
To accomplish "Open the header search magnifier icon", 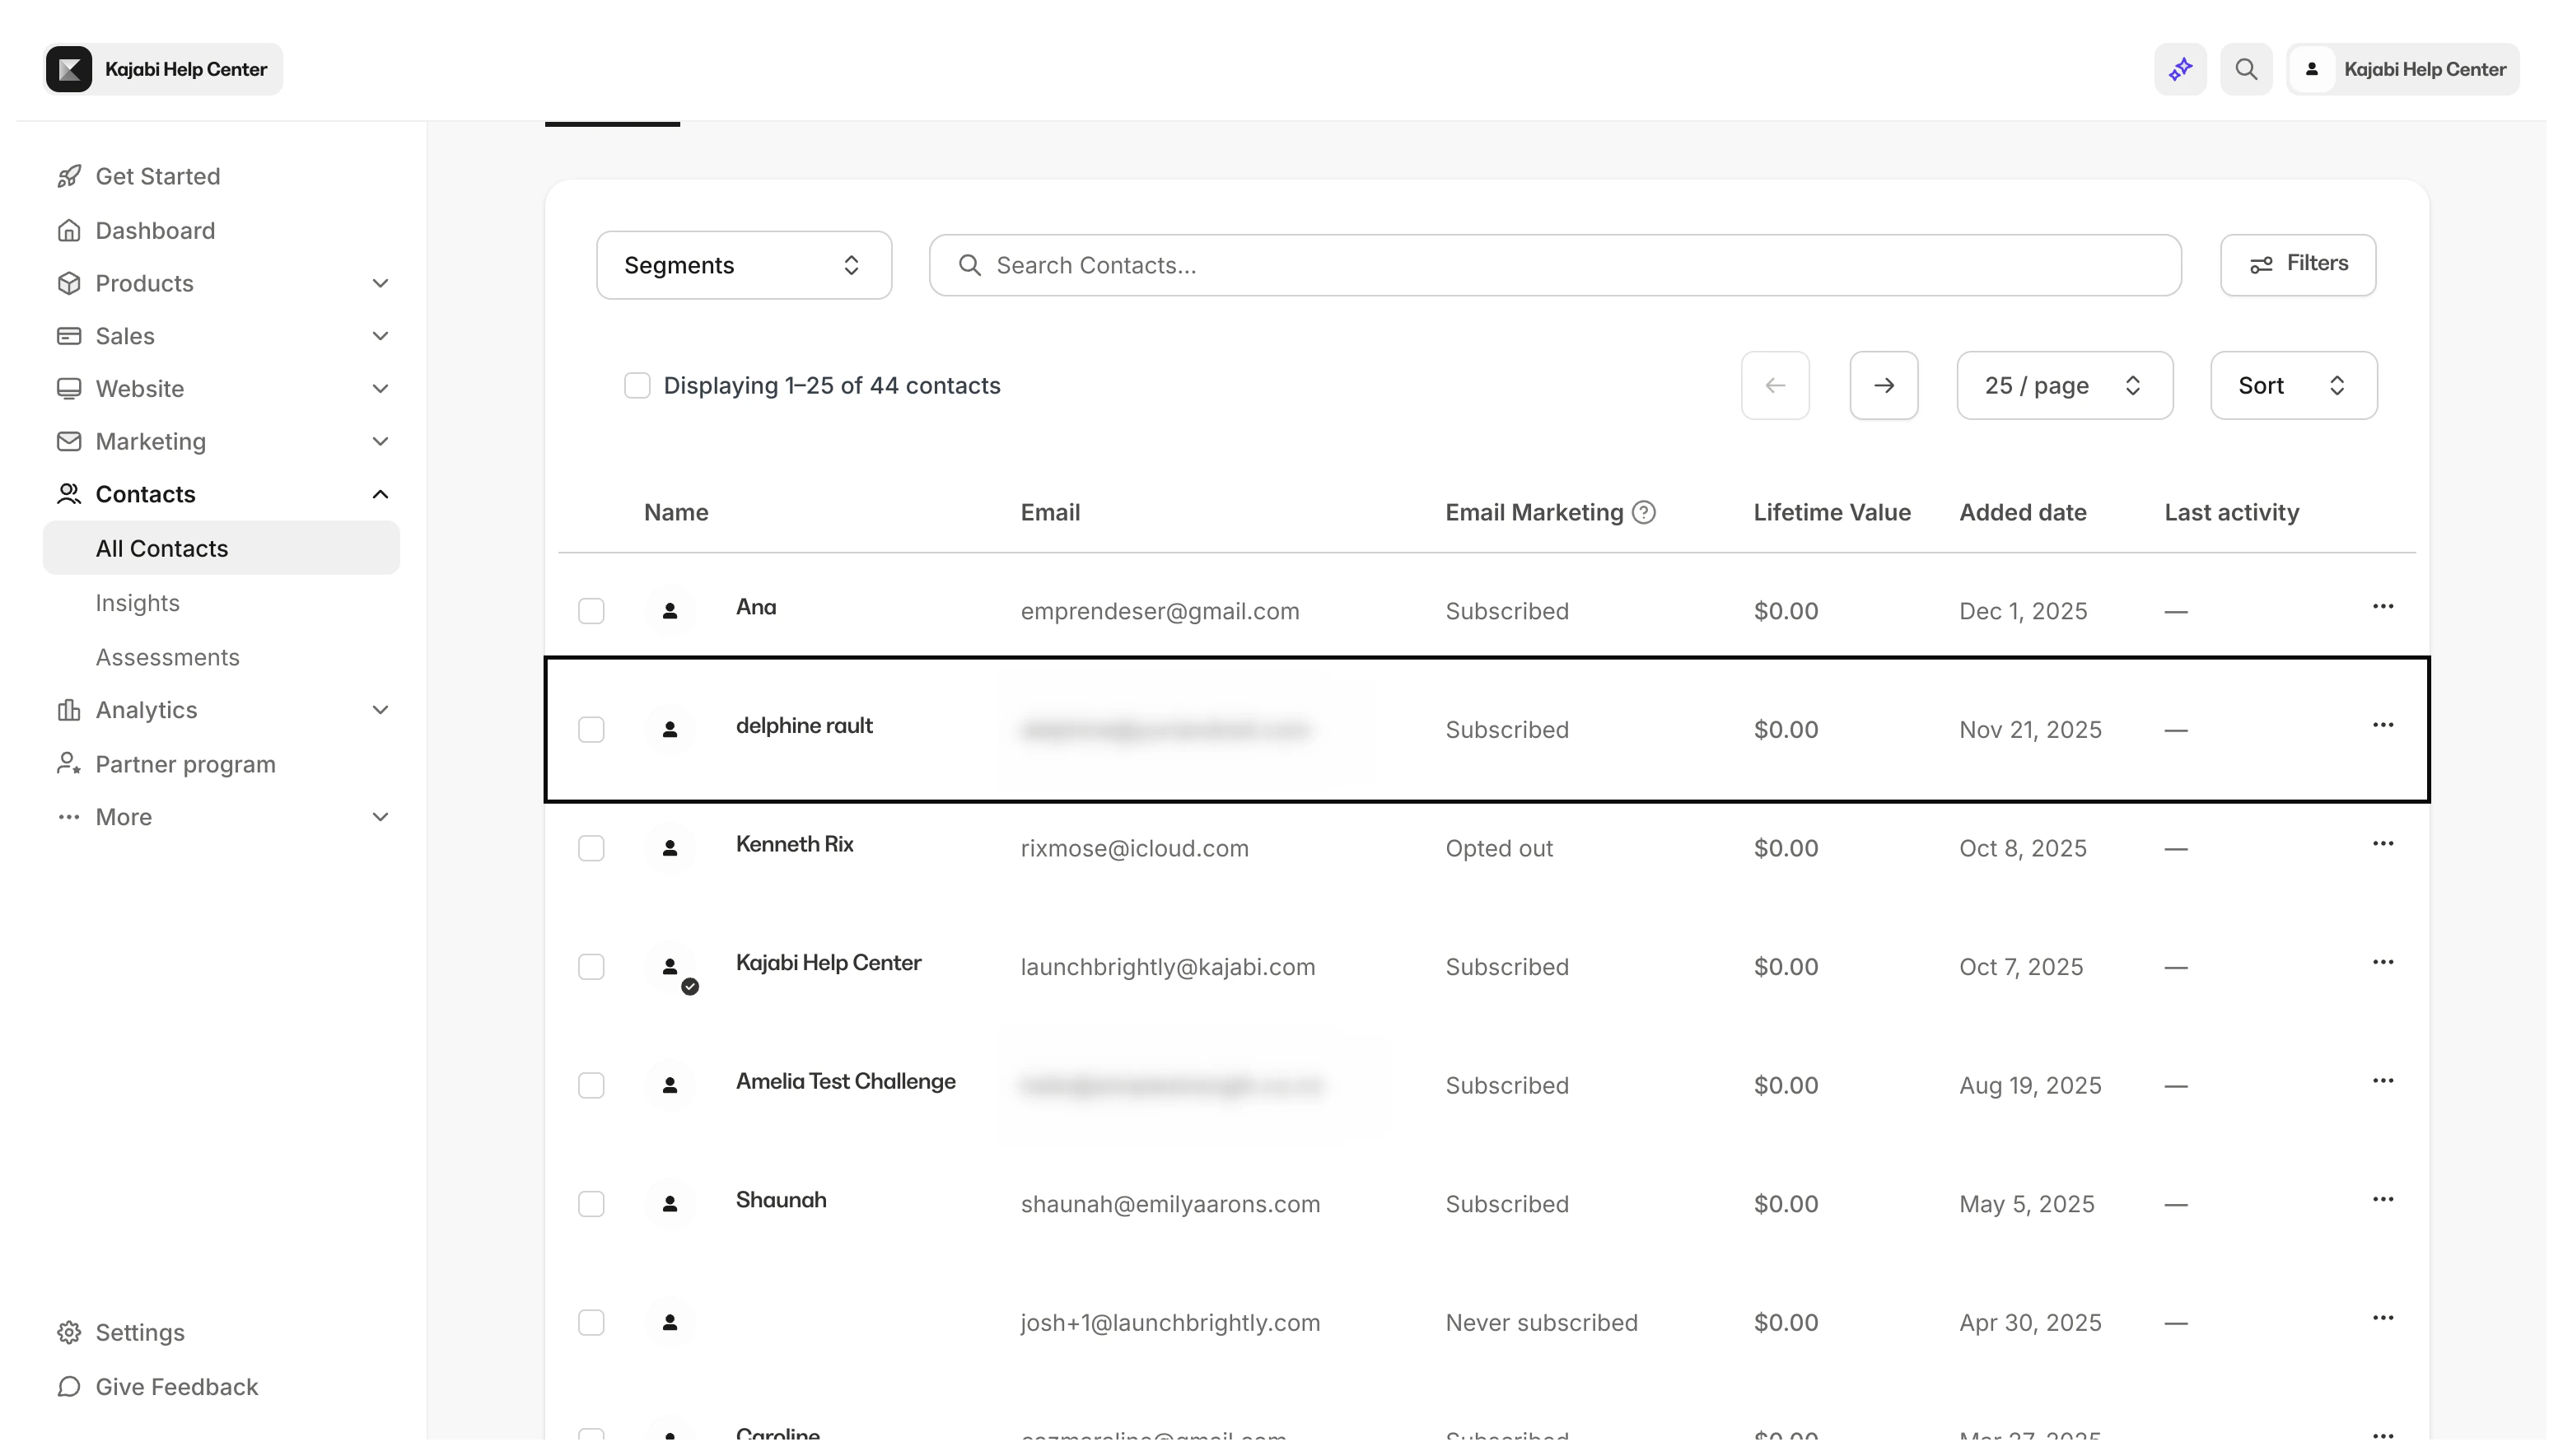I will 2246,69.
